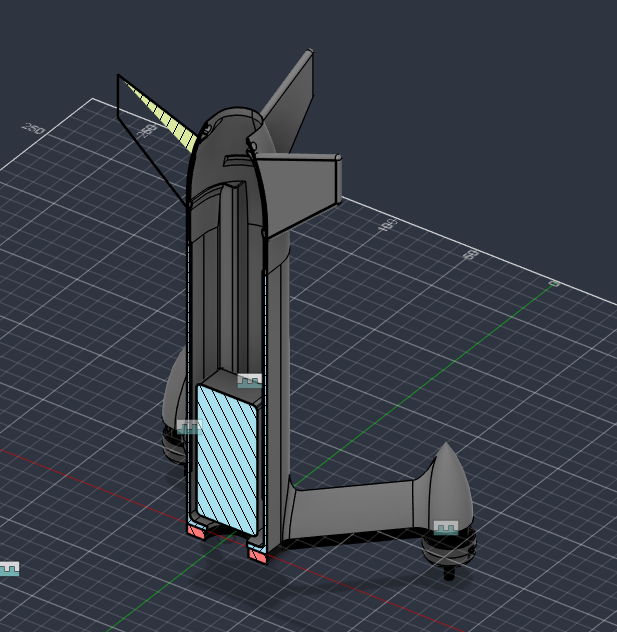Select the joint icon at far left edge
617x632 pixels.
pyautogui.click(x=9, y=569)
